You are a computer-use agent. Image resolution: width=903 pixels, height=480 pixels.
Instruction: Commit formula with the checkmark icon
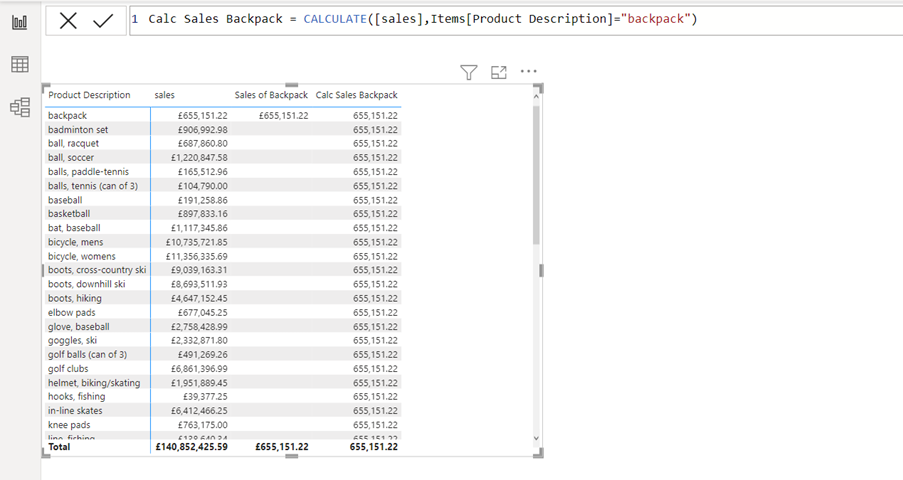103,21
